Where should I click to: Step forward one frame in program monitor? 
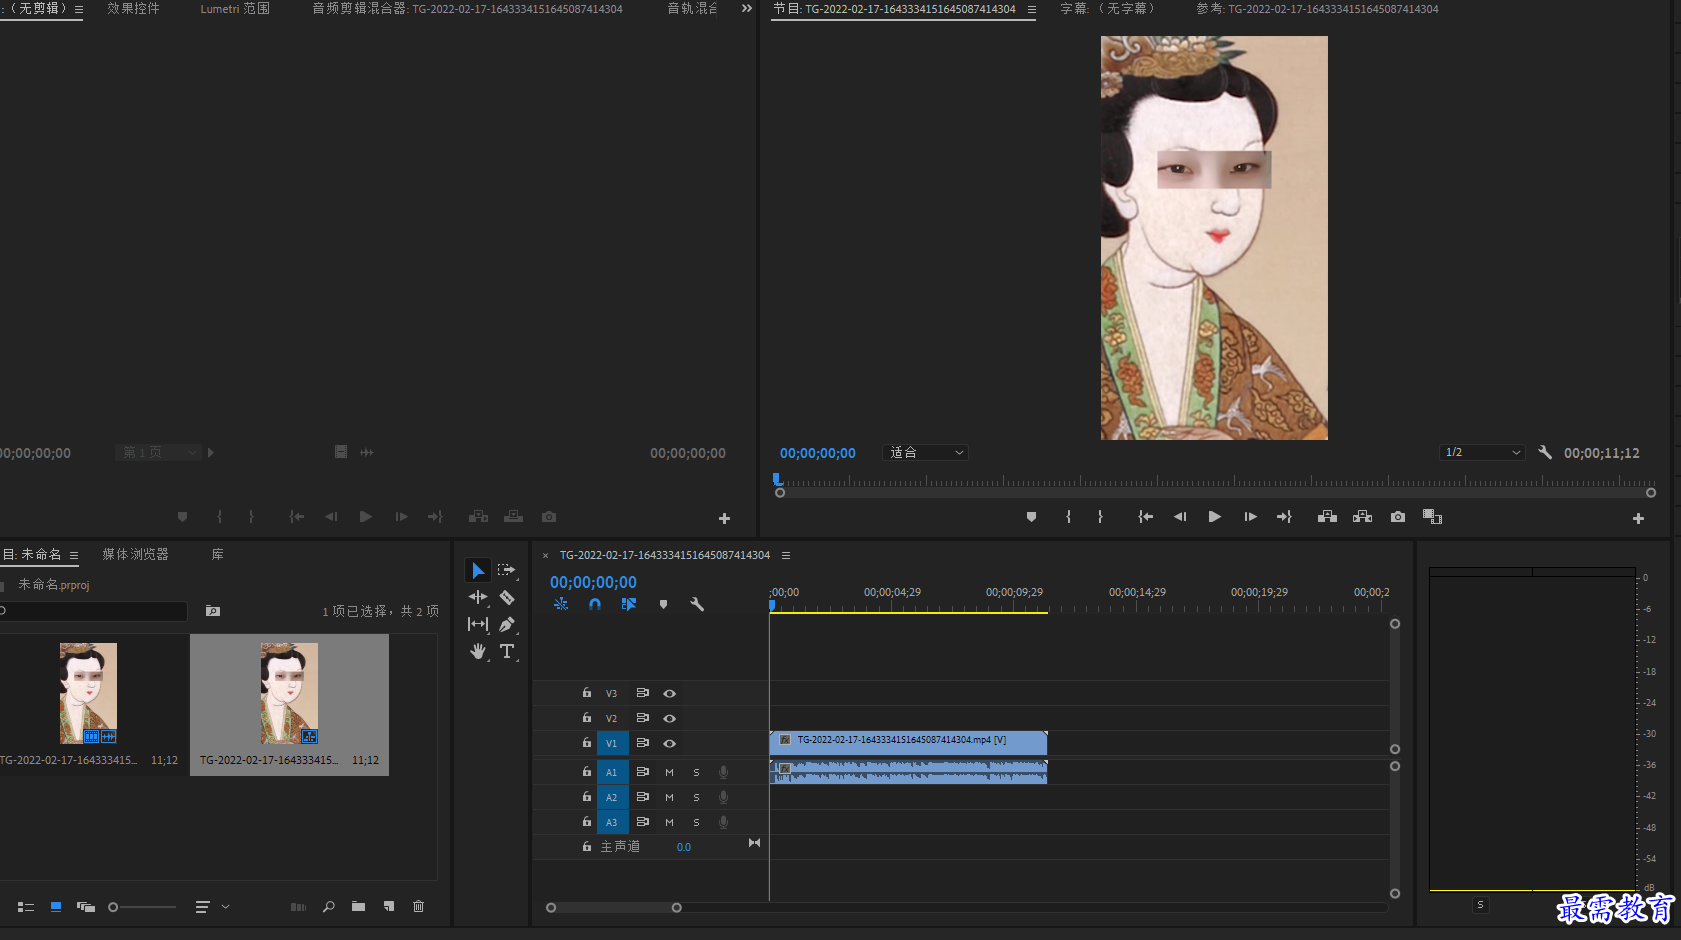click(1250, 517)
